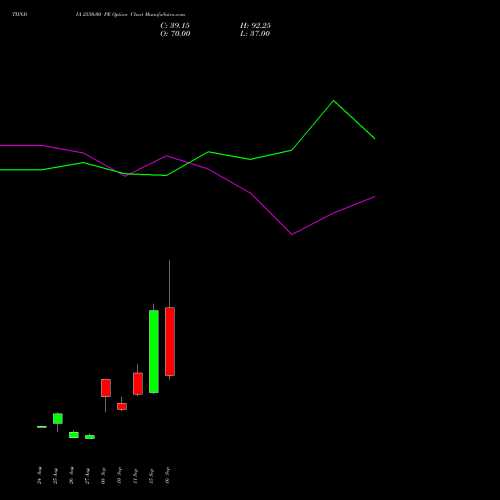Screen dimensions: 500x500
Task: Click the 10 Sep date label
Action: tap(119, 475)
